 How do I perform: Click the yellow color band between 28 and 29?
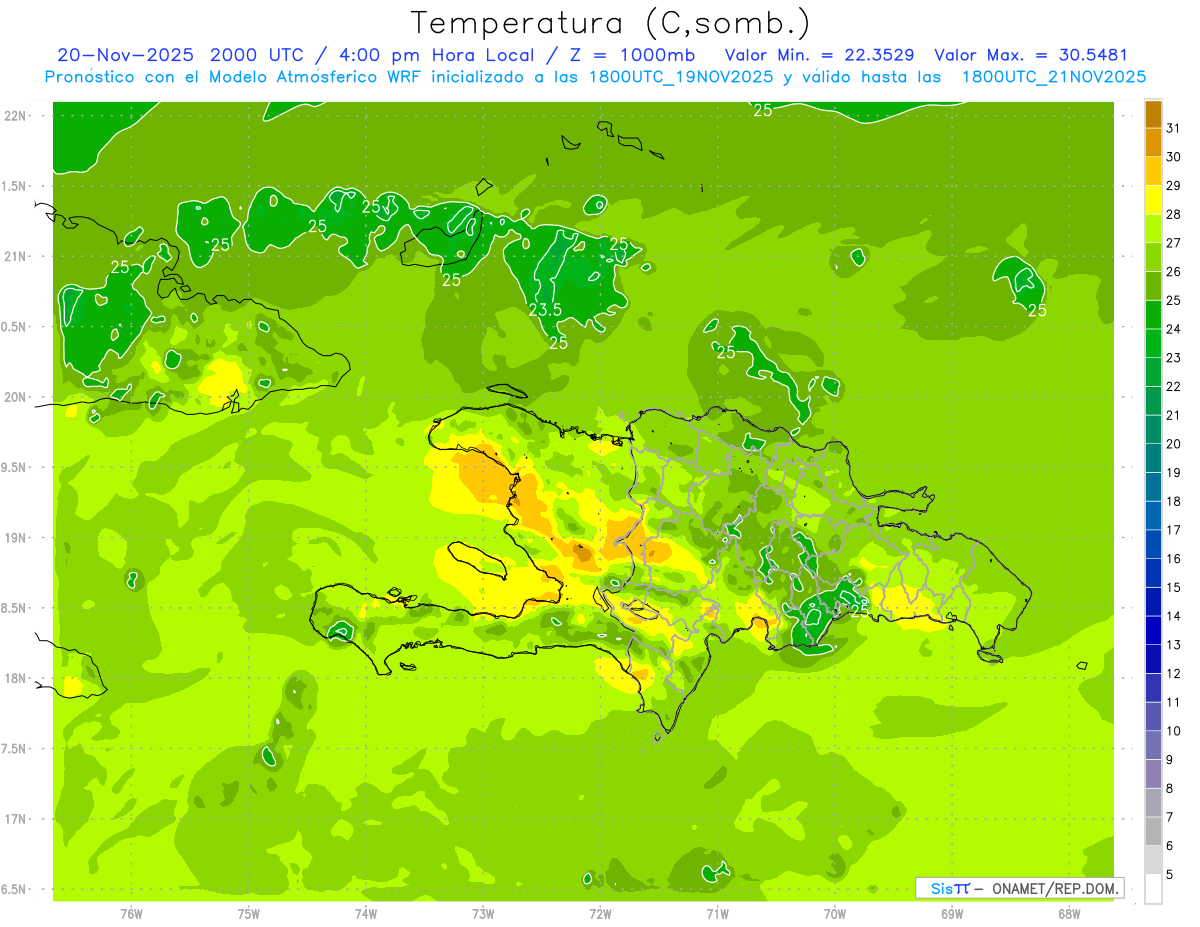coord(1153,200)
